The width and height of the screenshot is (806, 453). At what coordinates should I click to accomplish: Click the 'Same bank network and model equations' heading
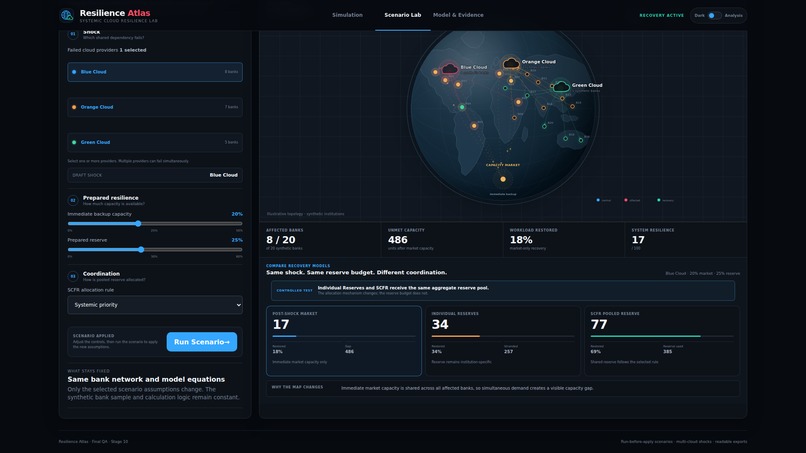pyautogui.click(x=146, y=379)
